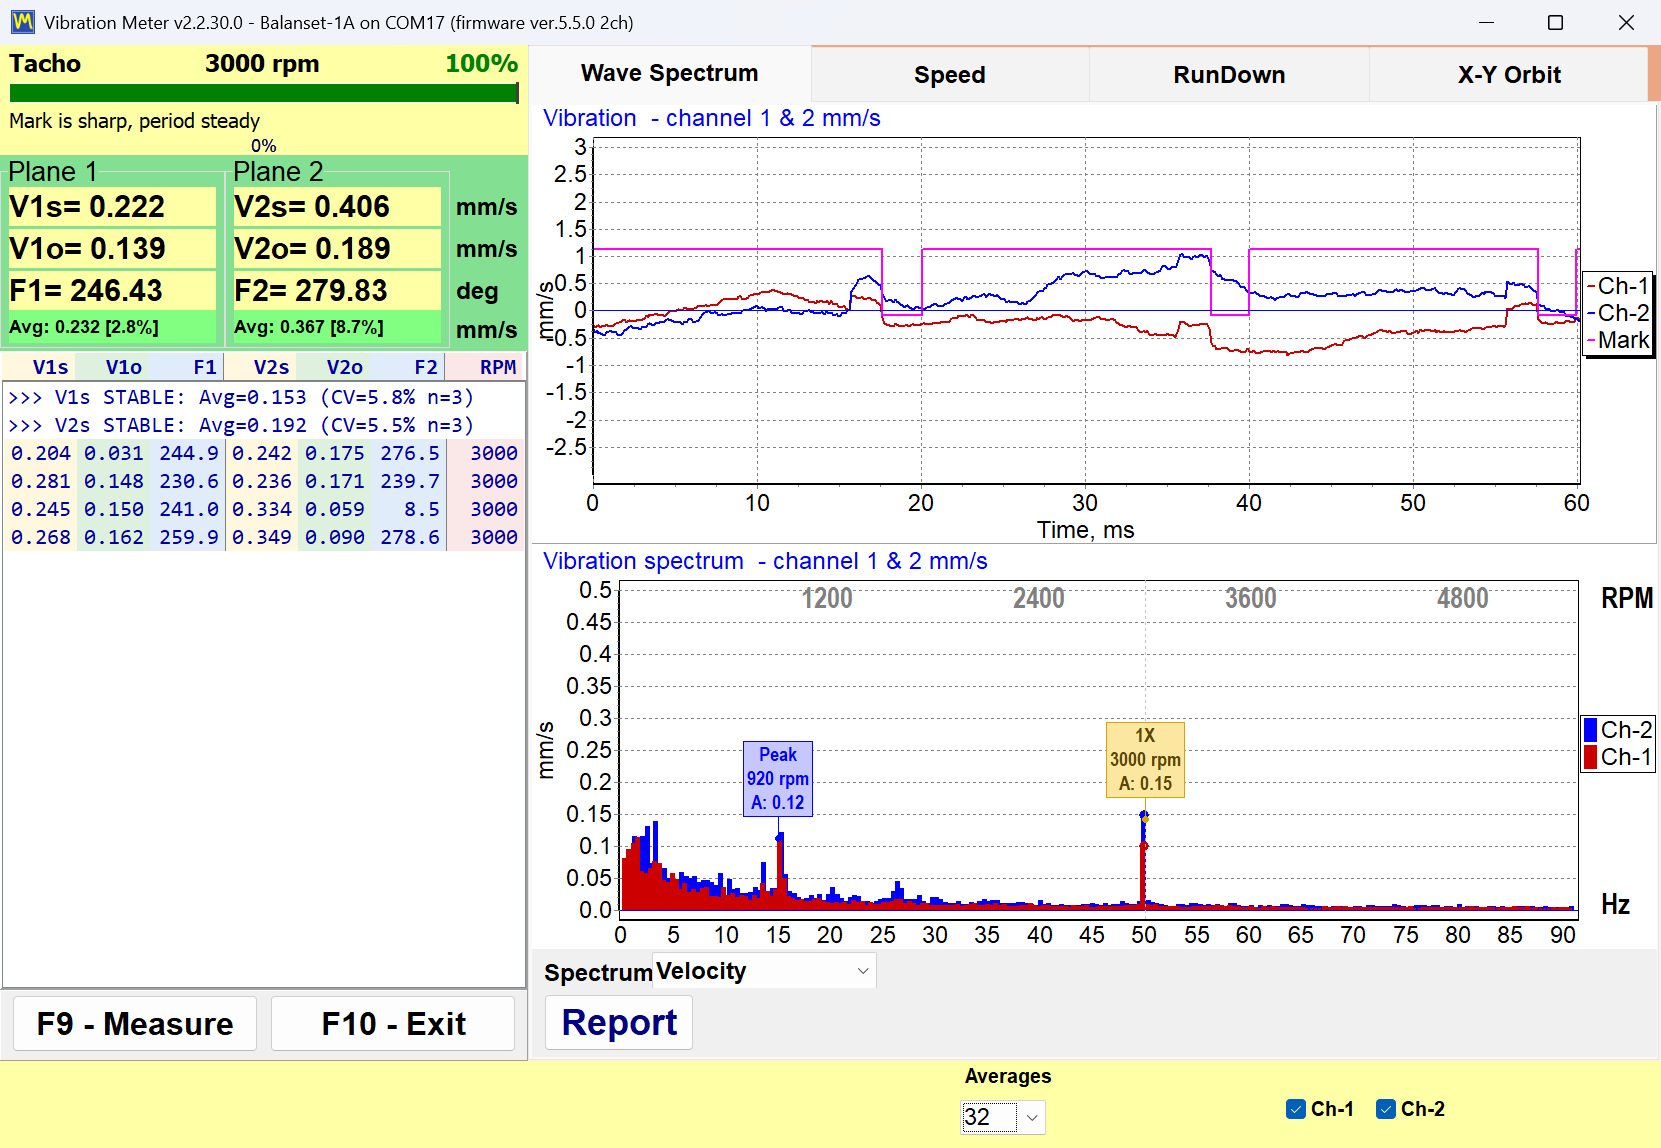Click the 'V1s STABLE: Avg=0.153' log line
Viewport: 1661px width, 1148px height.
tap(241, 397)
